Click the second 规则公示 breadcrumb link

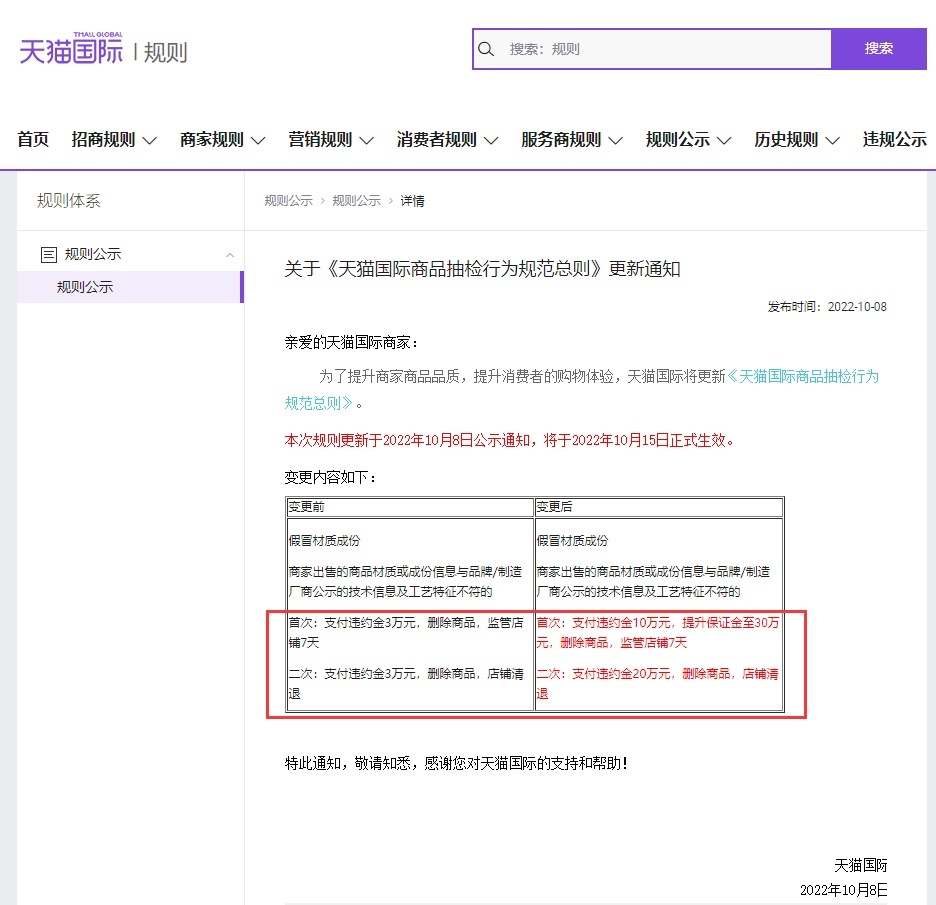click(x=356, y=201)
